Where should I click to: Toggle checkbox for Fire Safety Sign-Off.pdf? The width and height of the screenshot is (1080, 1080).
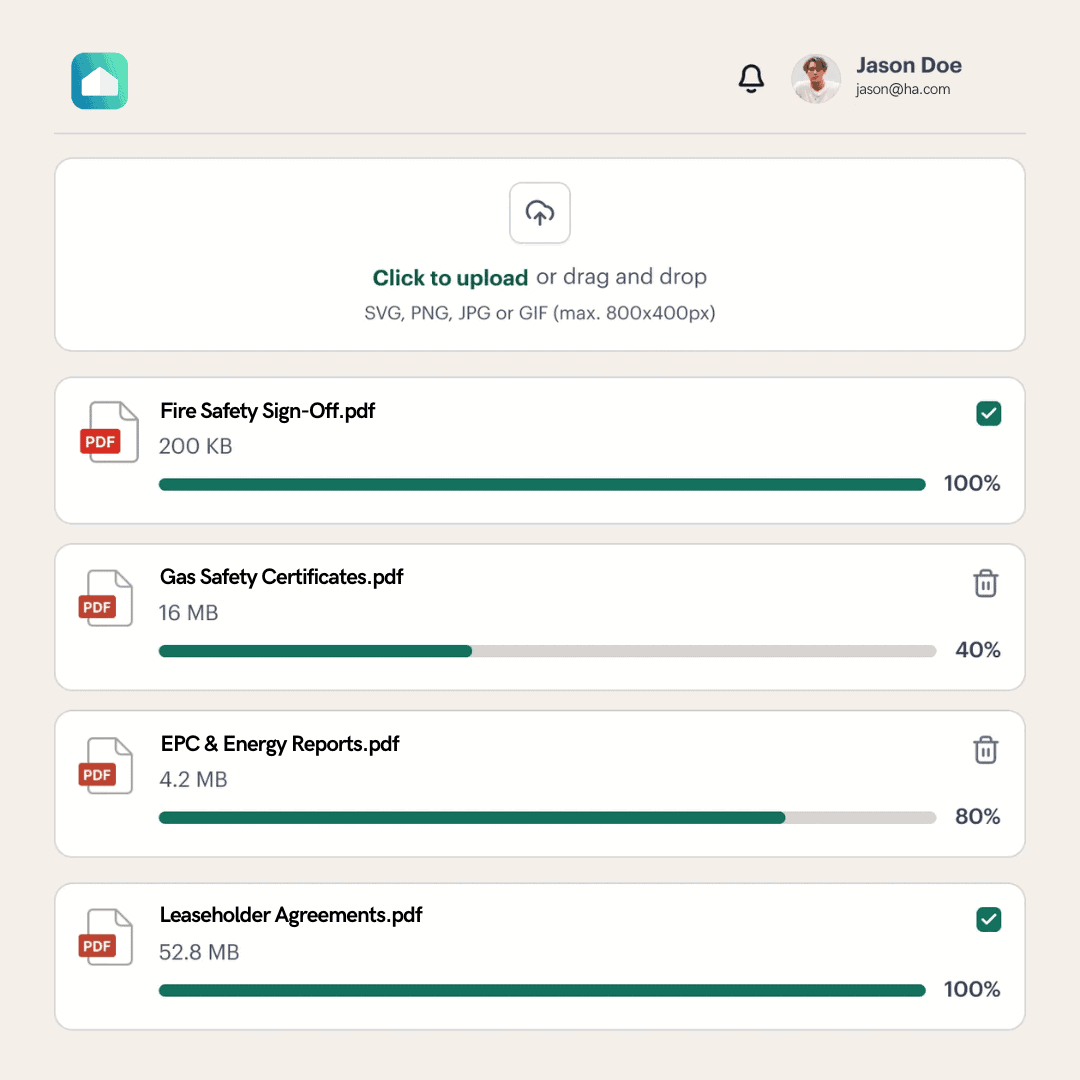[x=988, y=413]
